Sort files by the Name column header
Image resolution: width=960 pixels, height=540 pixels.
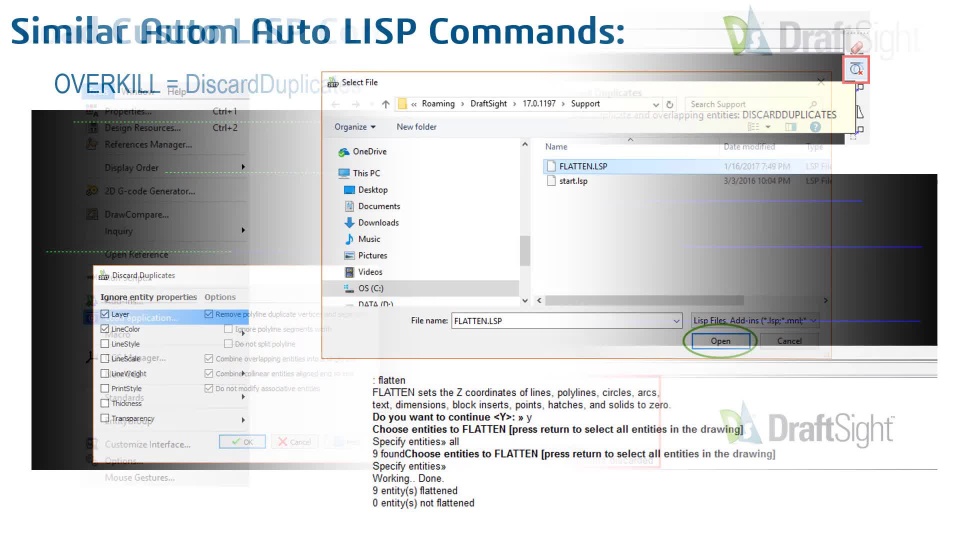(556, 147)
